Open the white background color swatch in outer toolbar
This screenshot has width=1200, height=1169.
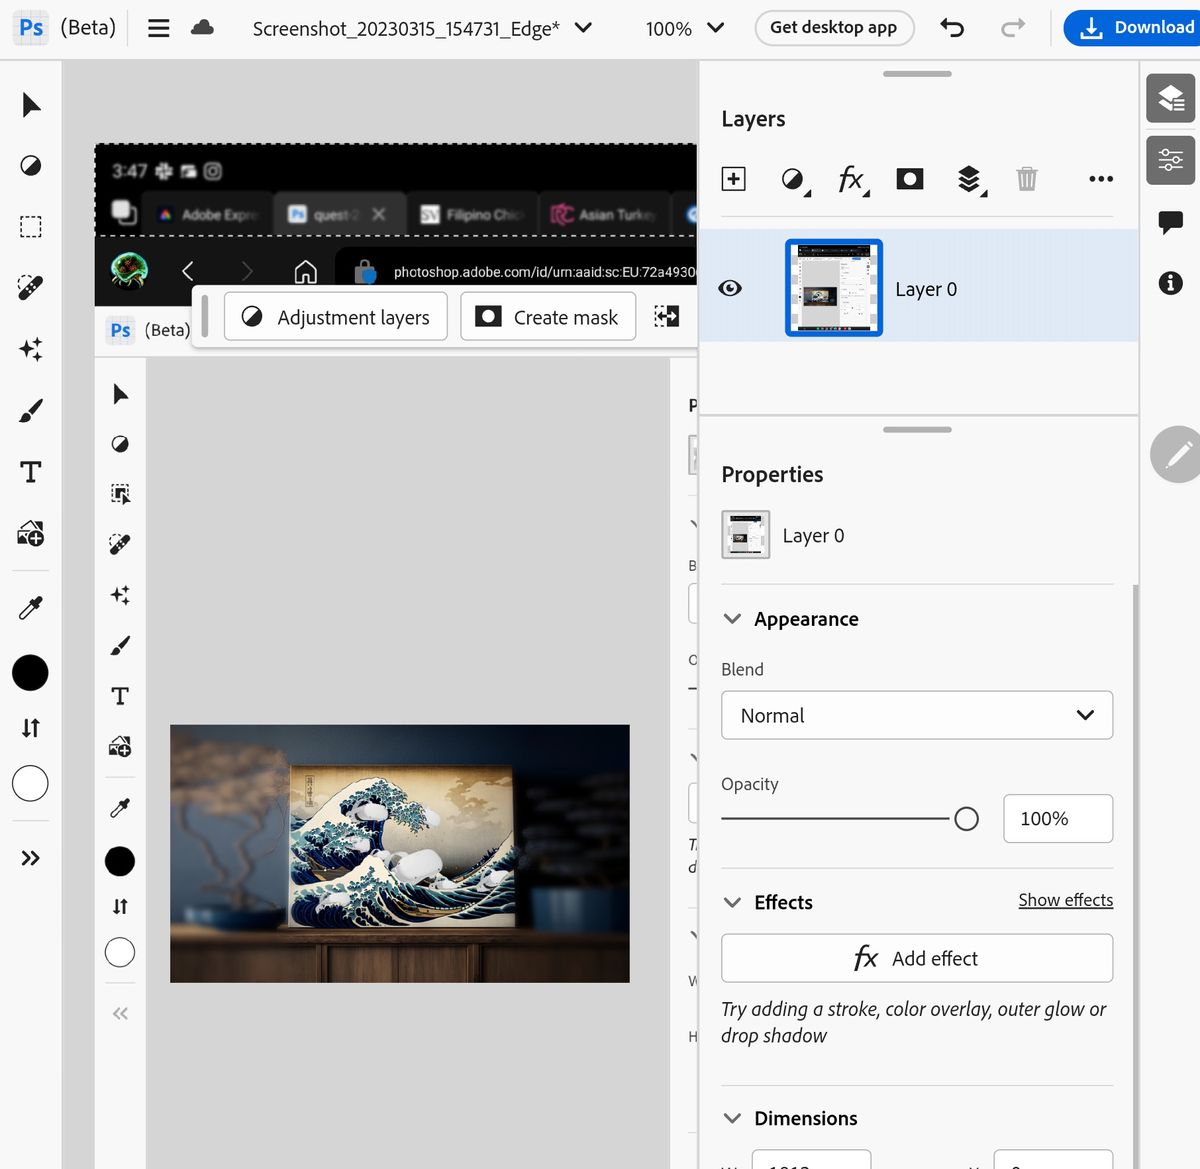30,783
